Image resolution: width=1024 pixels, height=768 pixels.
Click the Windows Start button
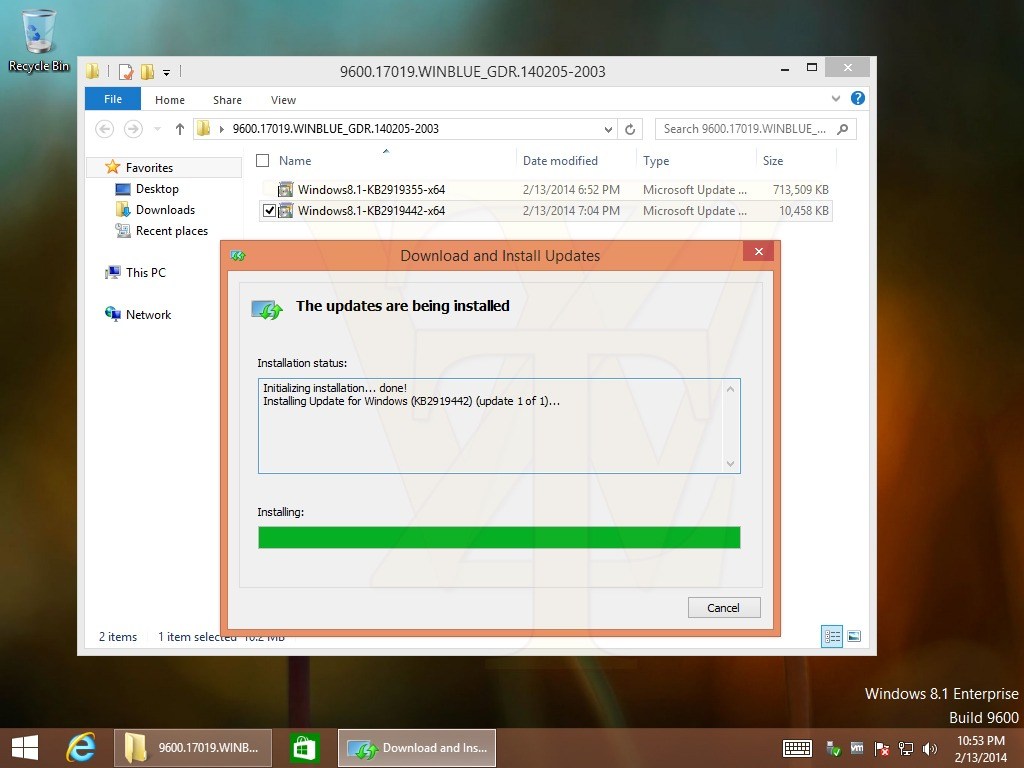[25, 748]
